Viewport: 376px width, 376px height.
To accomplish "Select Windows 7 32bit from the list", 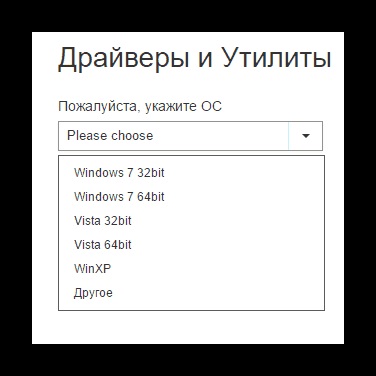I will click(x=191, y=173).
